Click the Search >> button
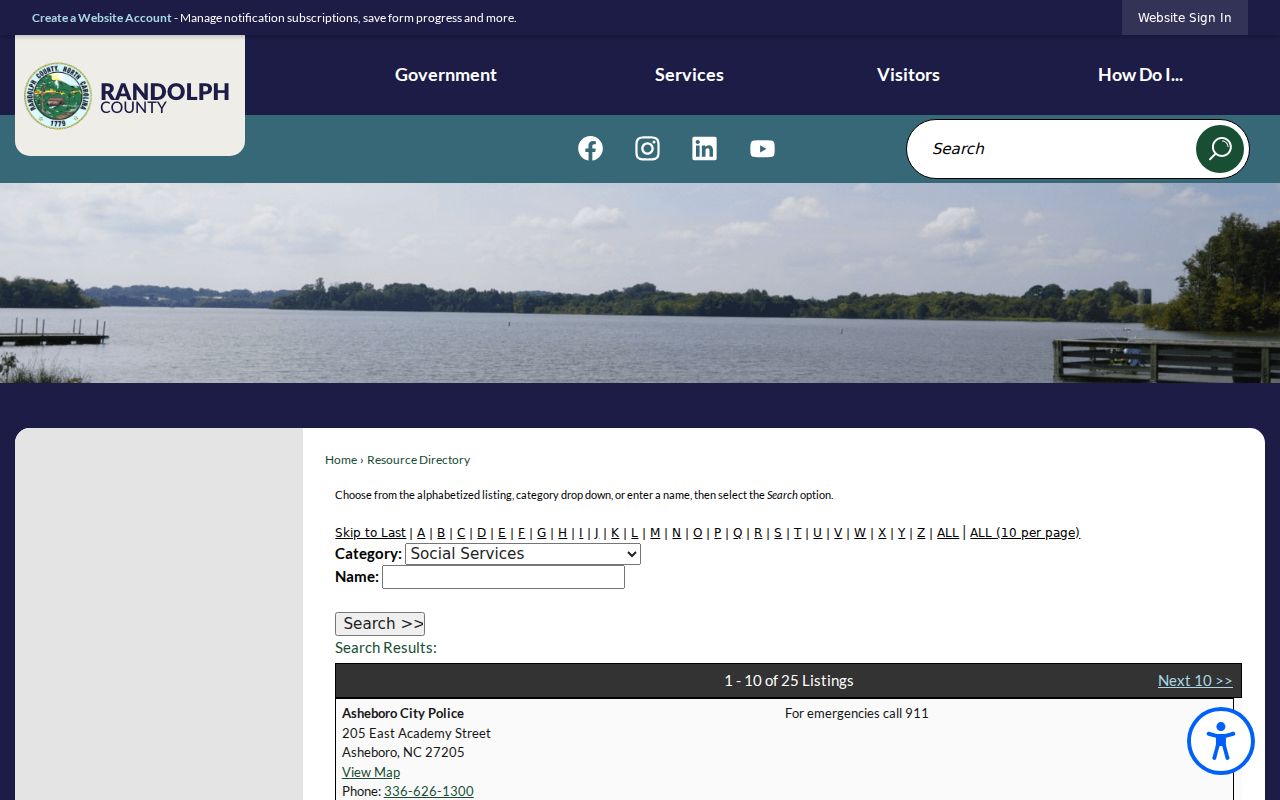Screen dimensions: 1280x800 point(380,624)
